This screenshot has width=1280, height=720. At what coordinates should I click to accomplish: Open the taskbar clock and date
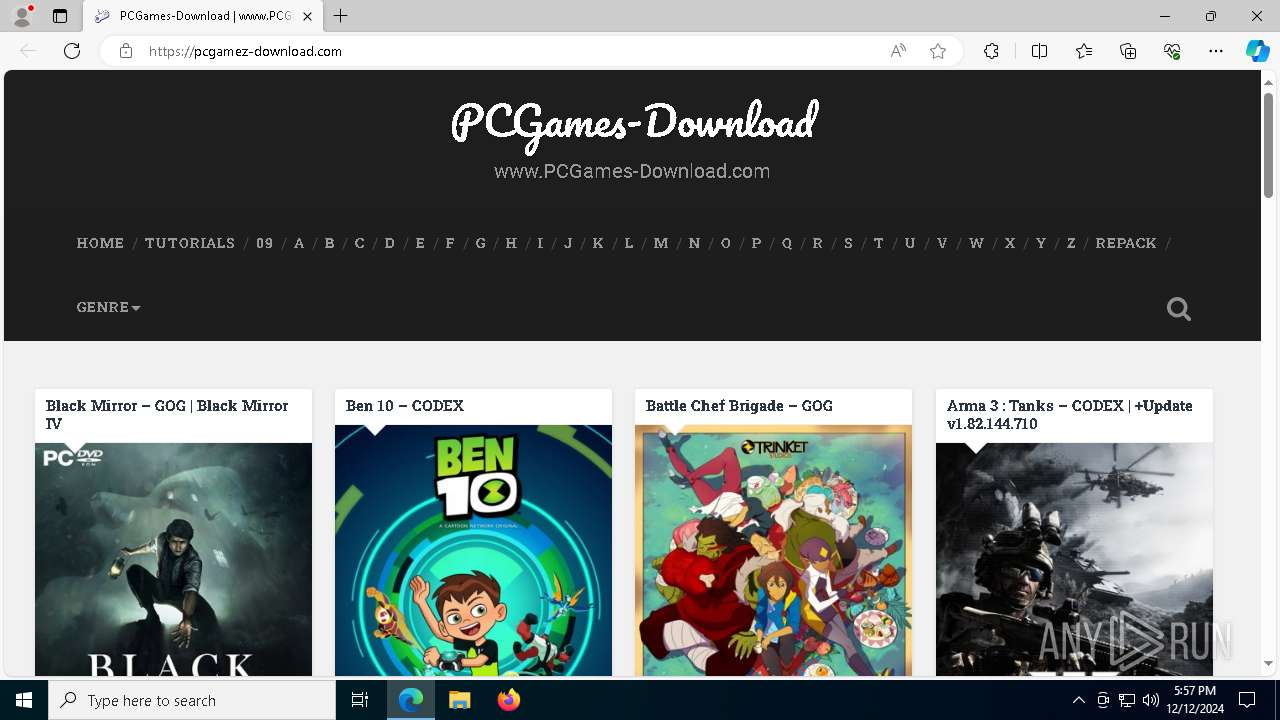tap(1195, 700)
